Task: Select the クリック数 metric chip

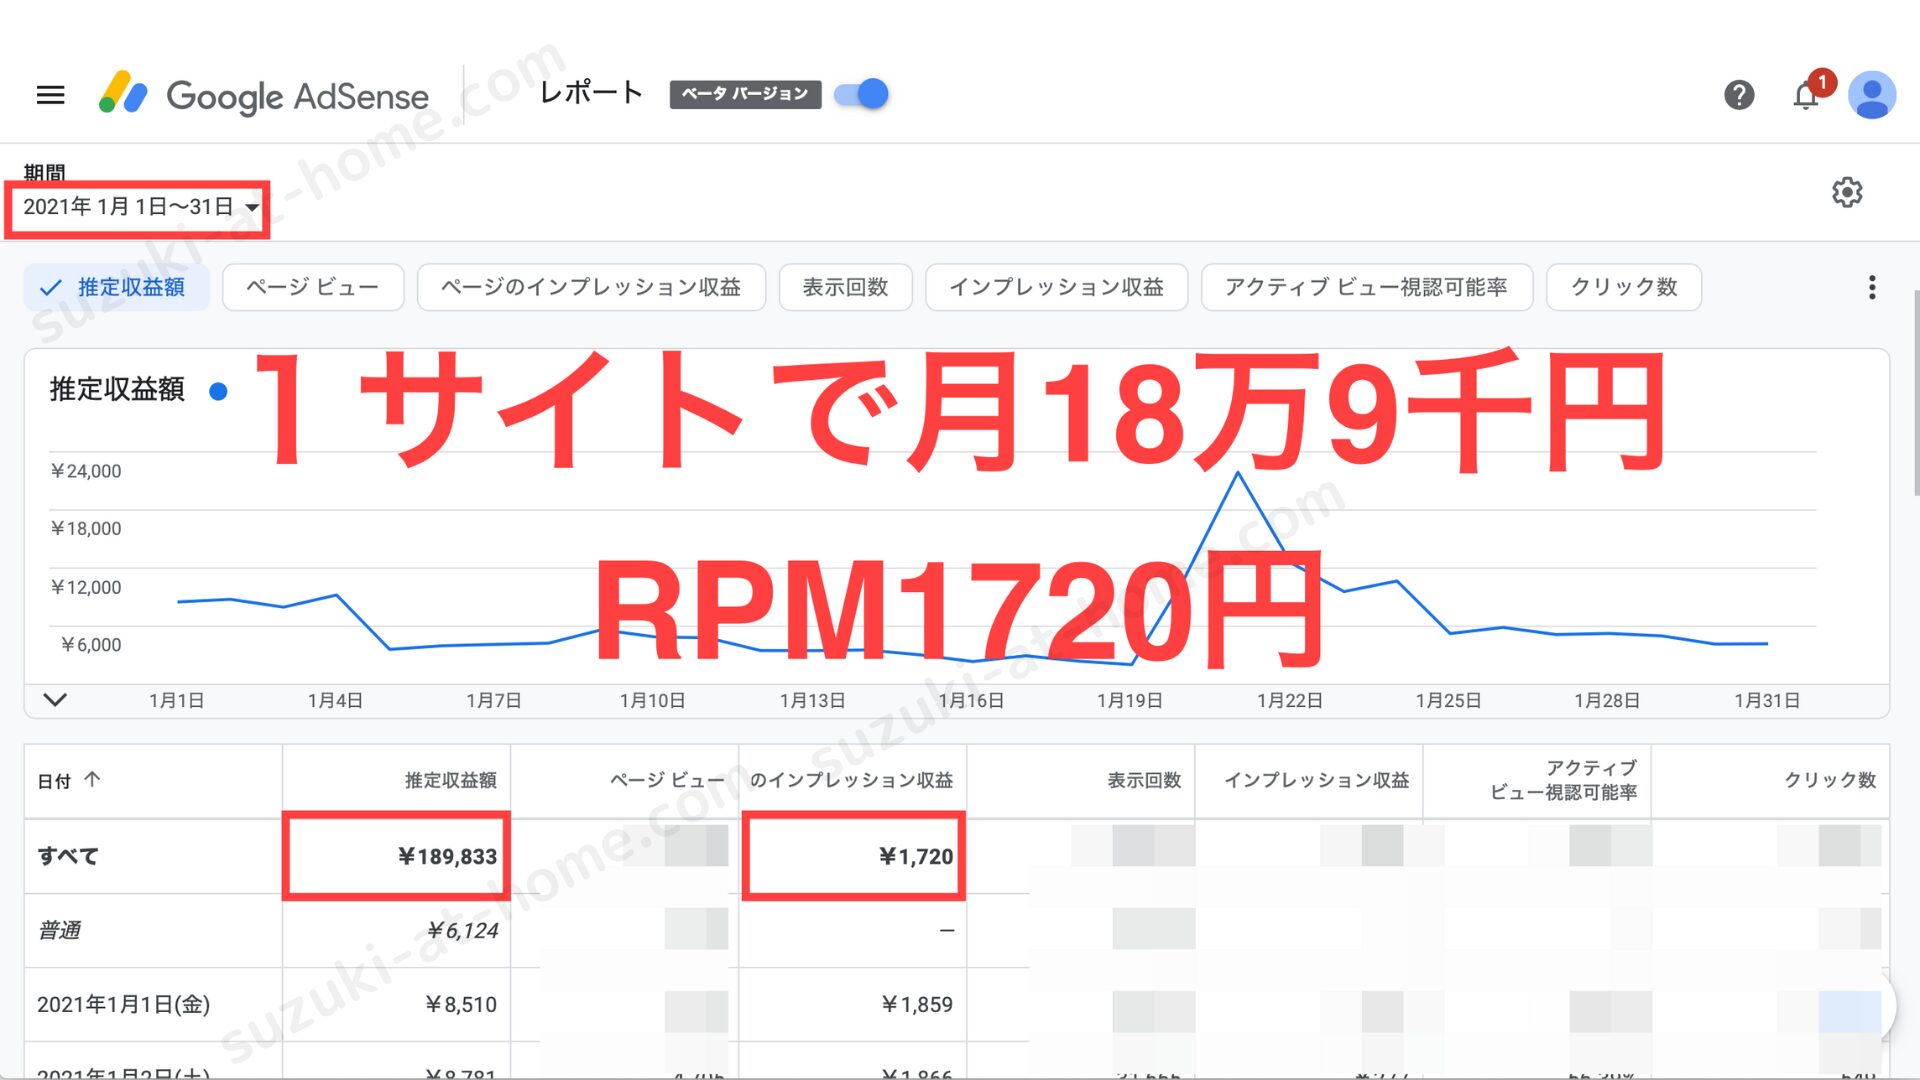Action: coord(1623,288)
